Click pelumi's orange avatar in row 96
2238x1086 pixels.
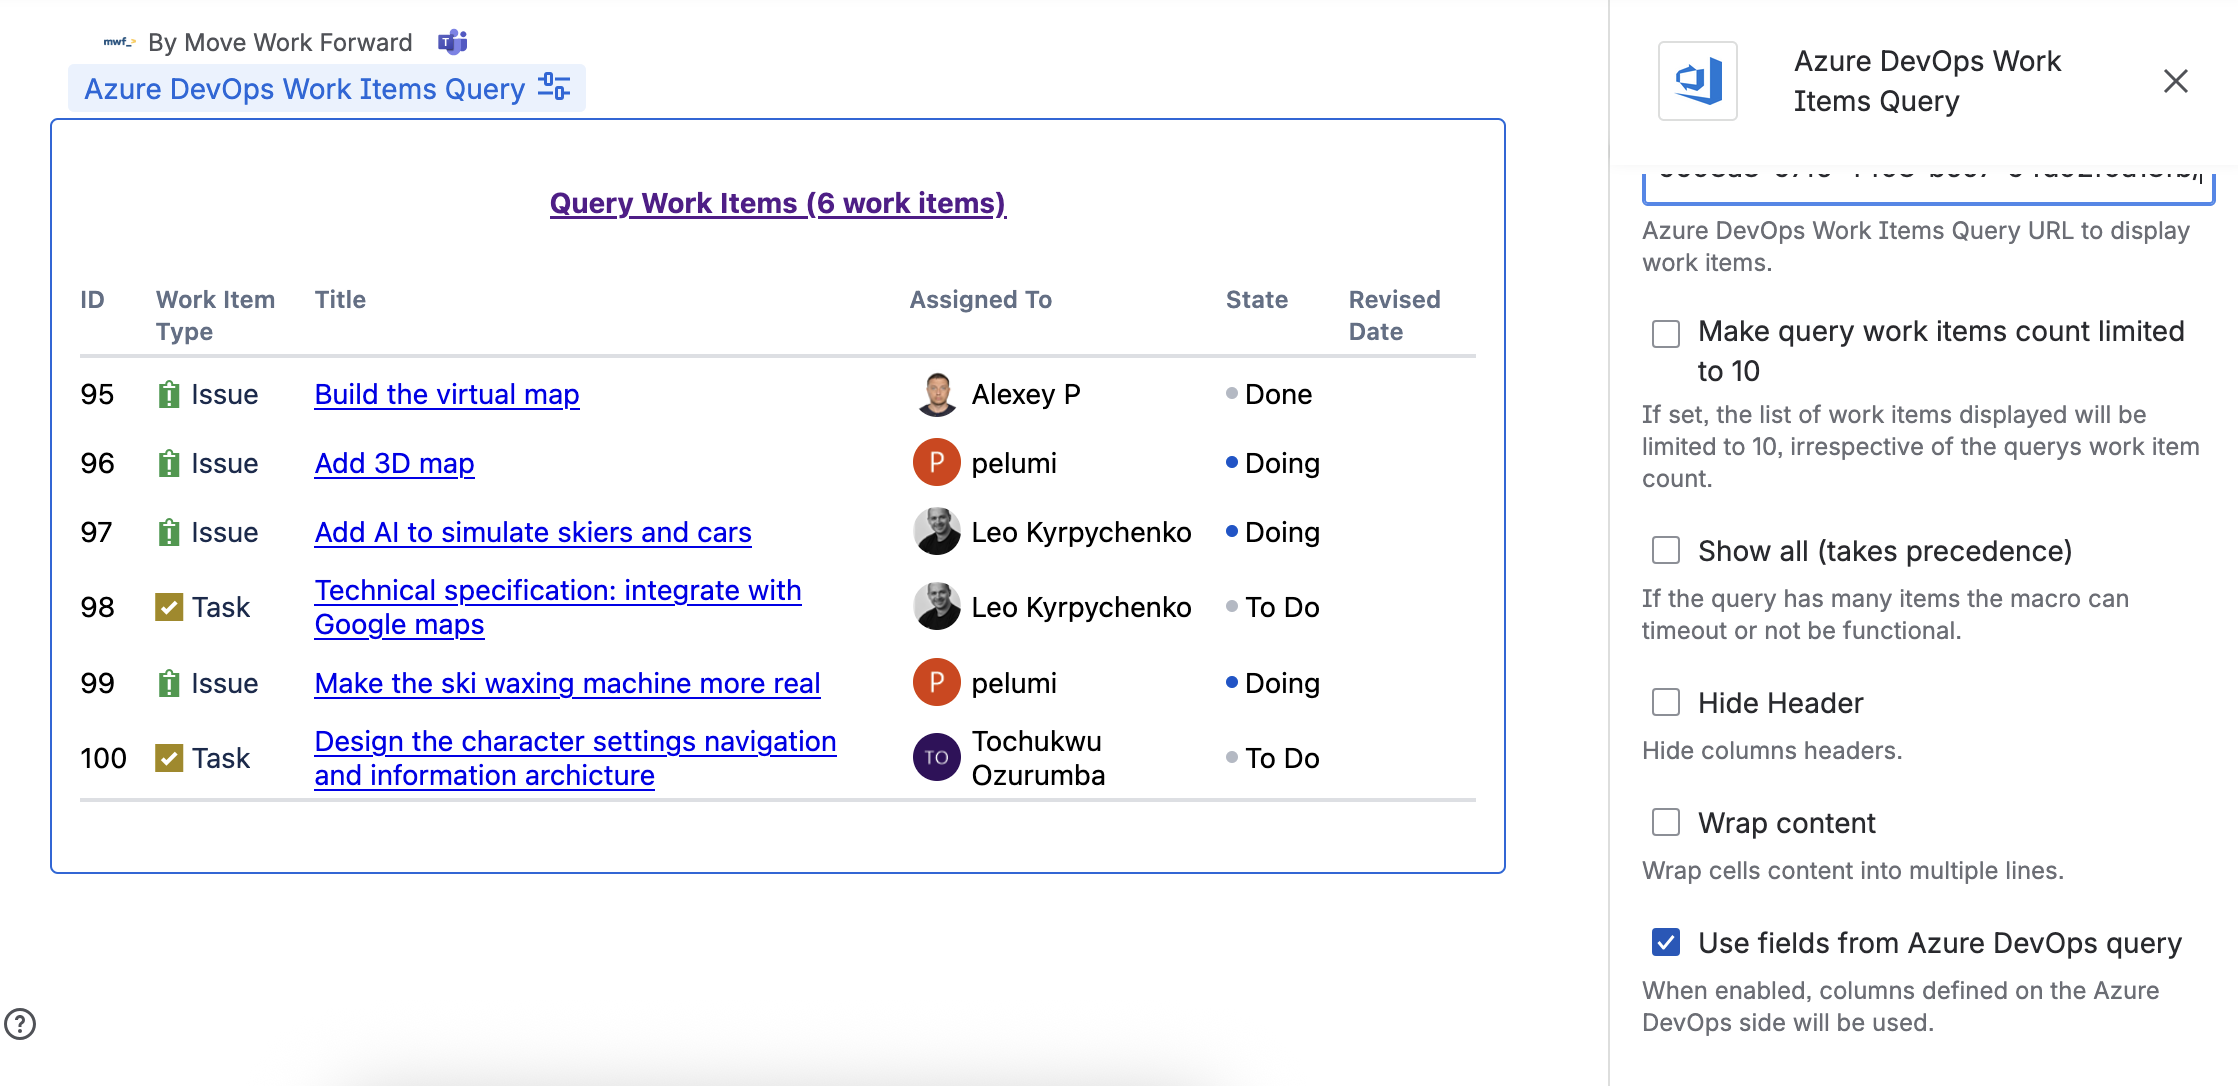[936, 463]
